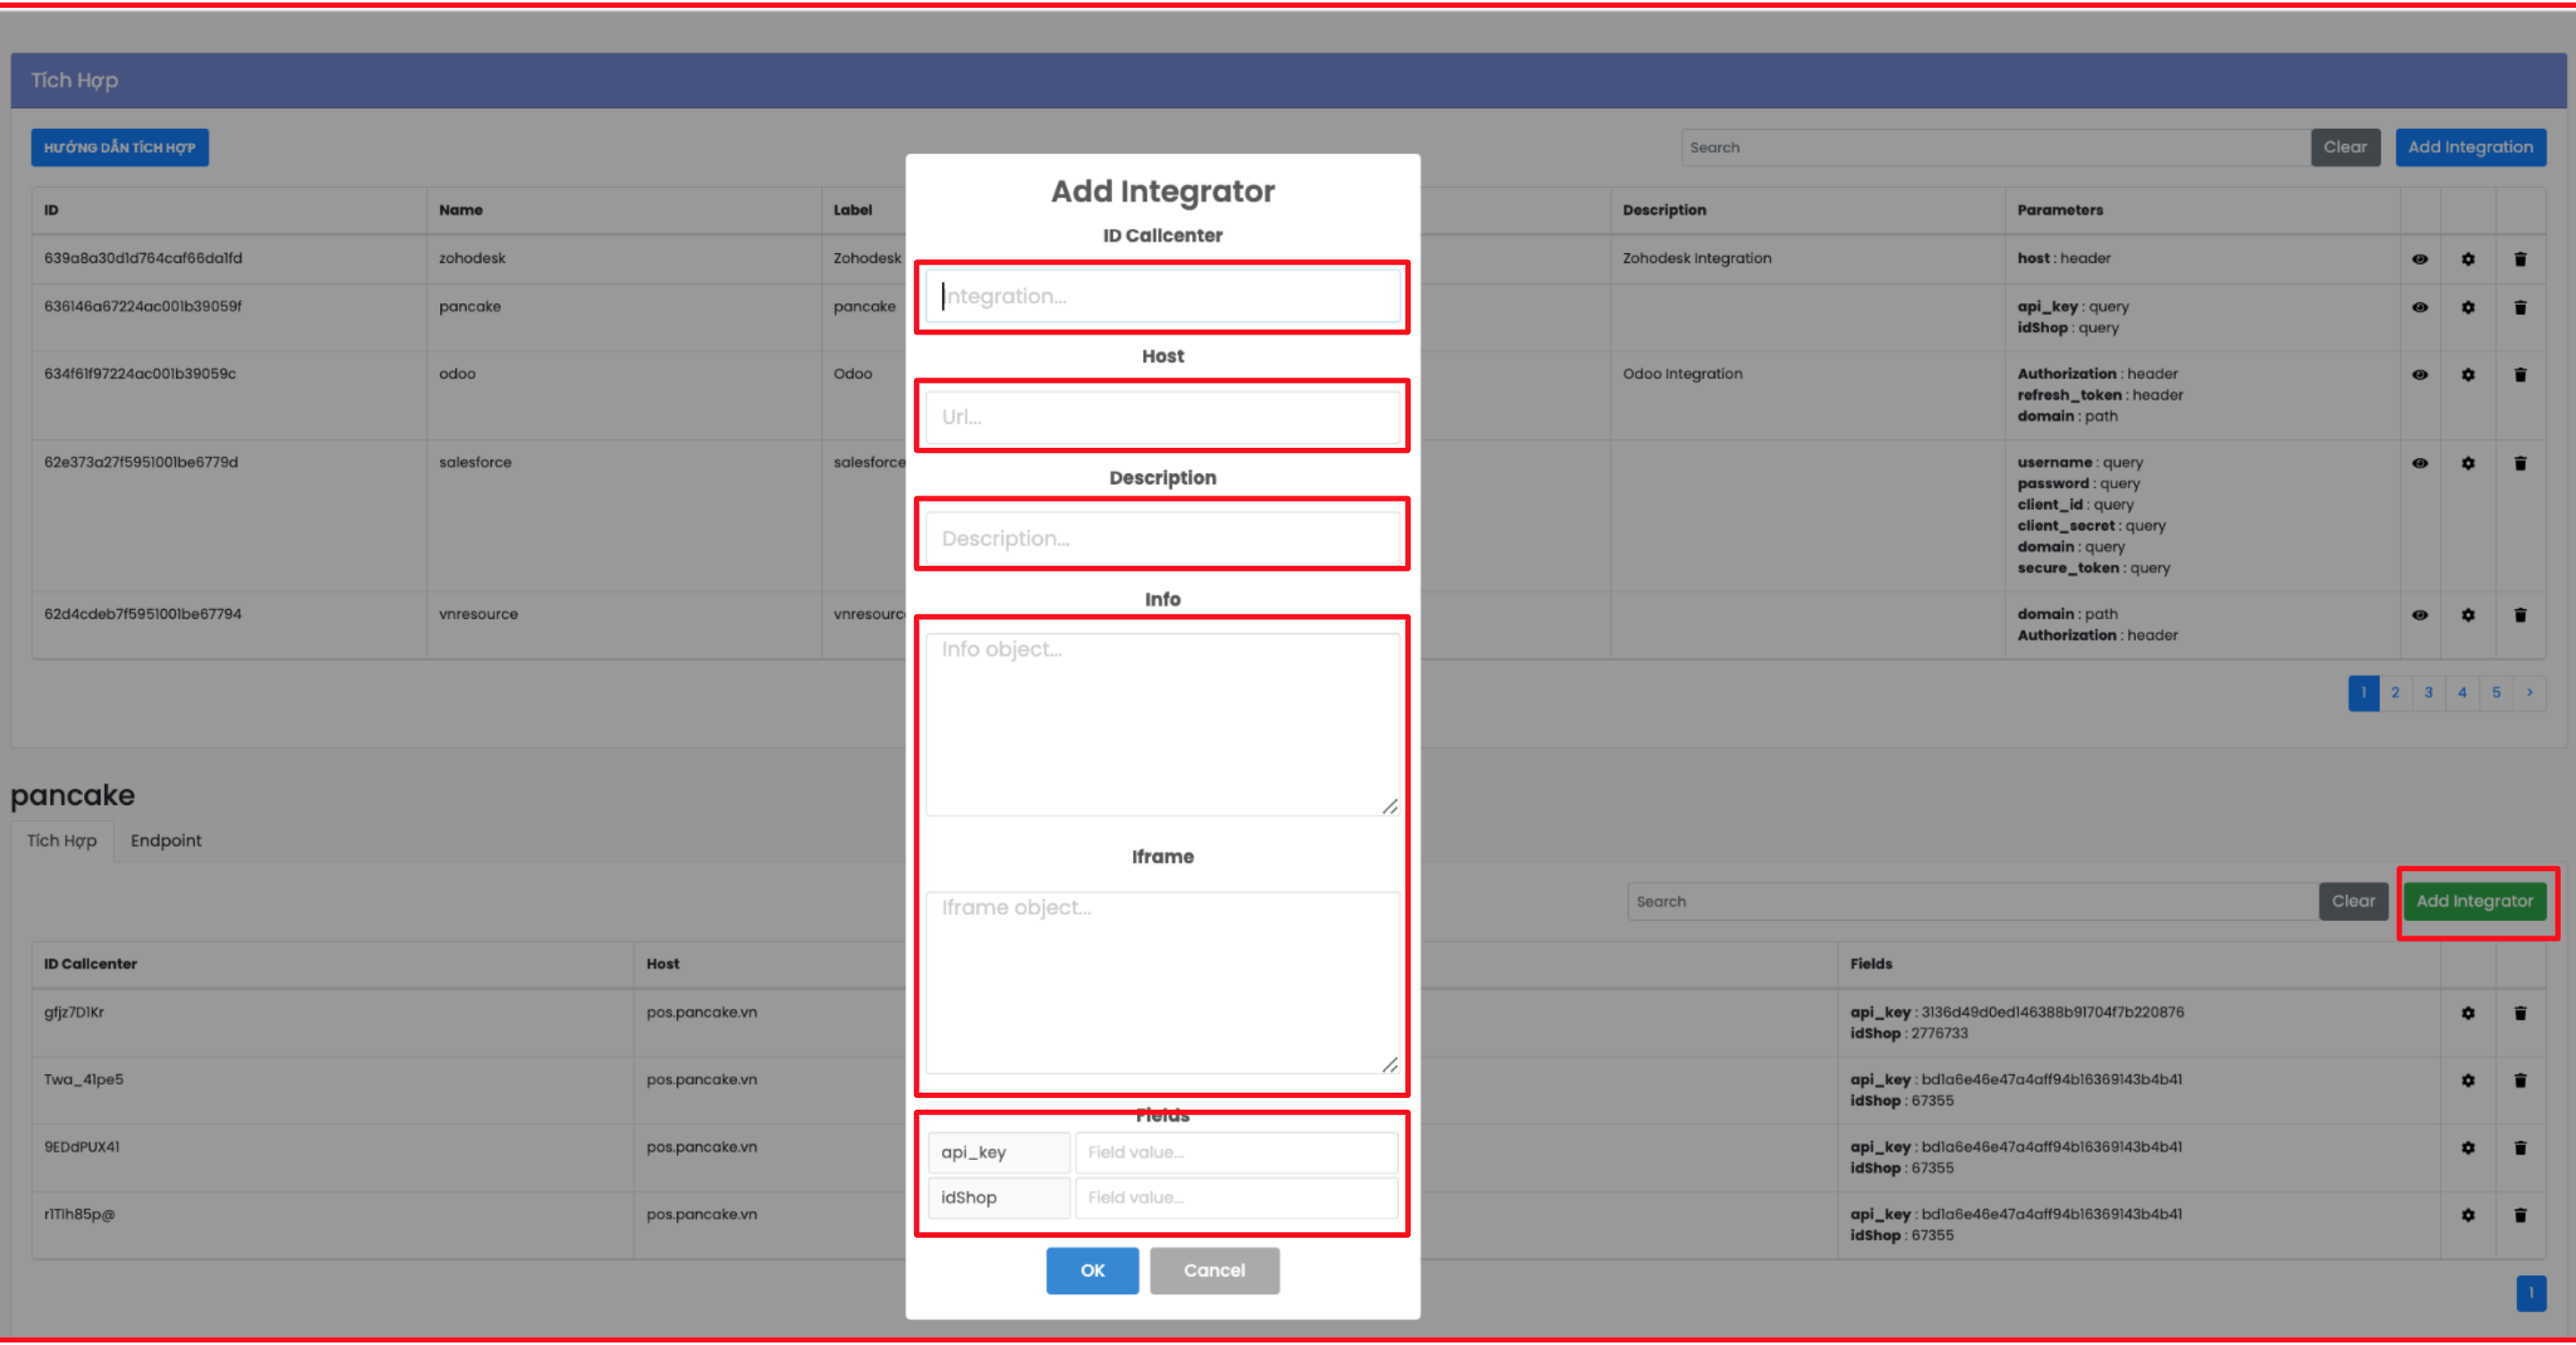Open gear settings for 9EDdPUX41 row

(2467, 1148)
